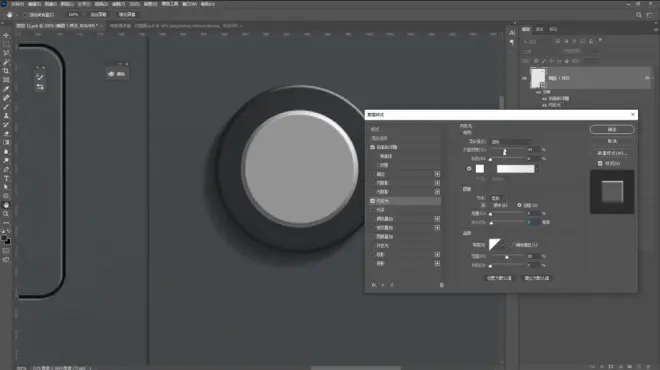This screenshot has height=370, width=660.
Task: Enable the Anti-aliased checkbox beside the contour
Action: coord(510,245)
